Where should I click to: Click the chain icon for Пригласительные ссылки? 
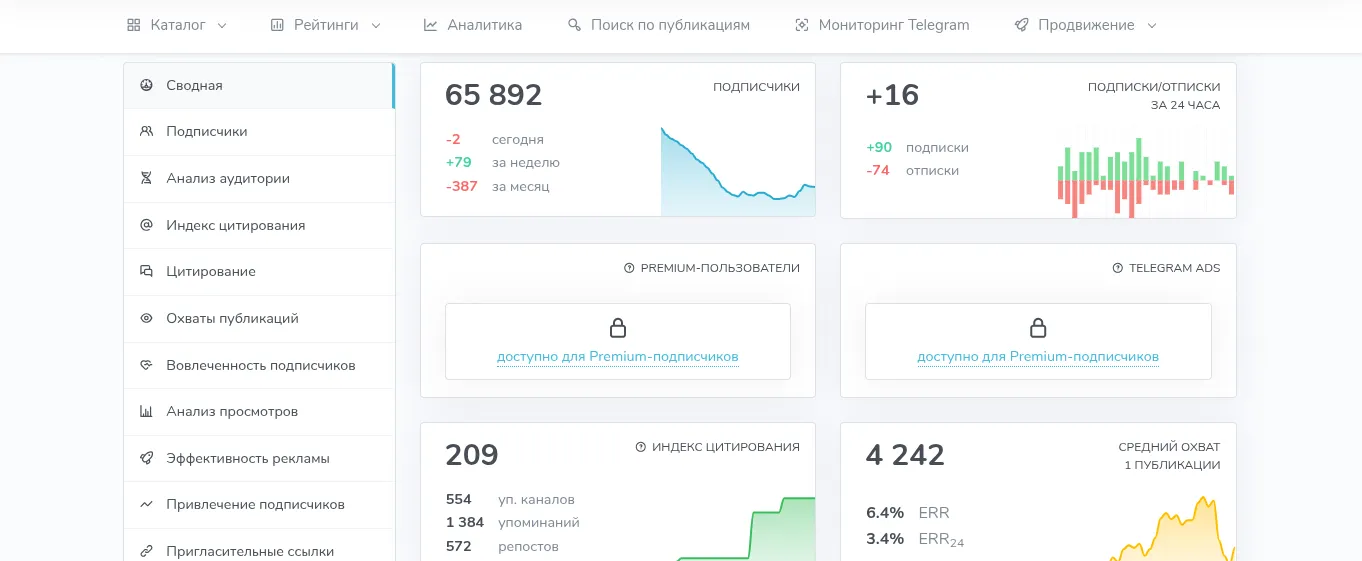[146, 551]
